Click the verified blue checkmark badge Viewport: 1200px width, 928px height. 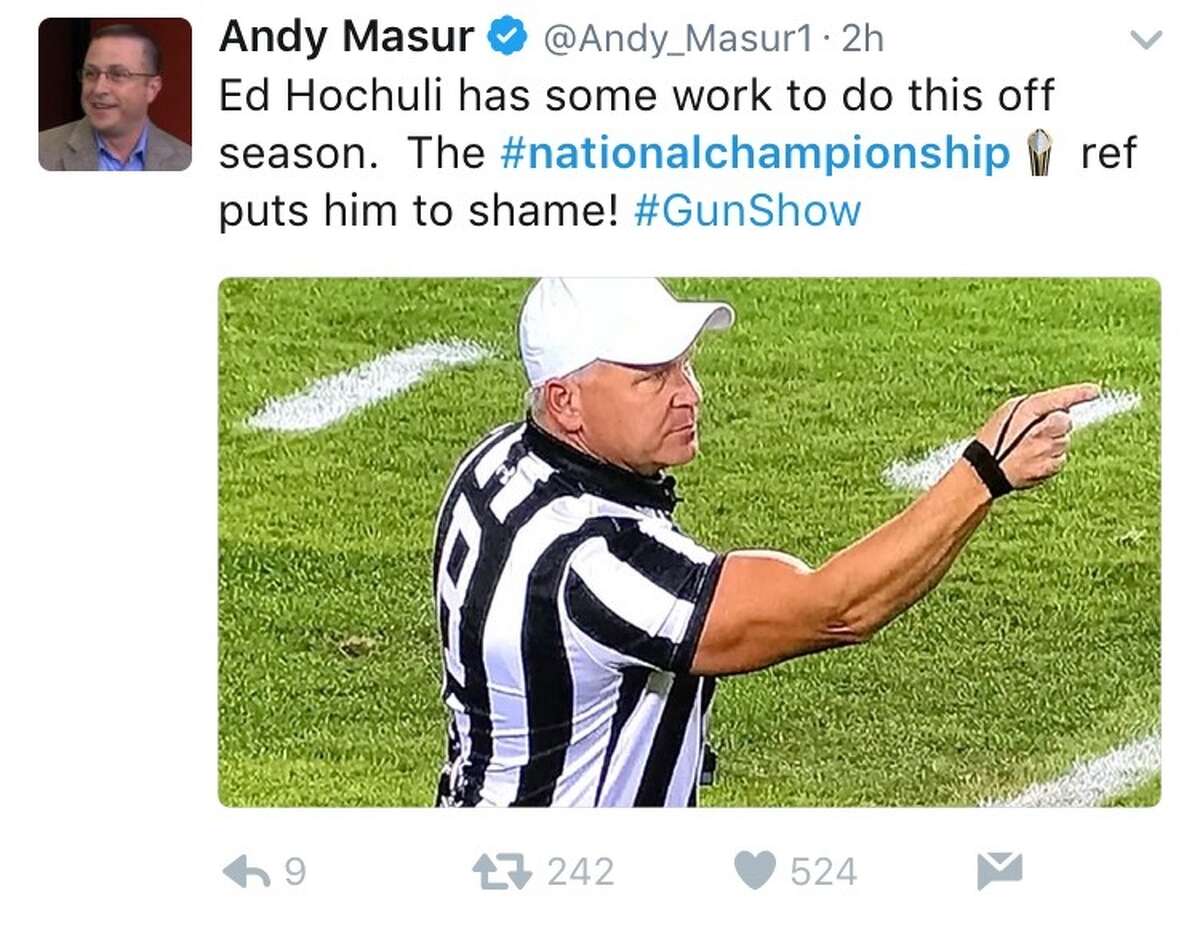[x=504, y=36]
